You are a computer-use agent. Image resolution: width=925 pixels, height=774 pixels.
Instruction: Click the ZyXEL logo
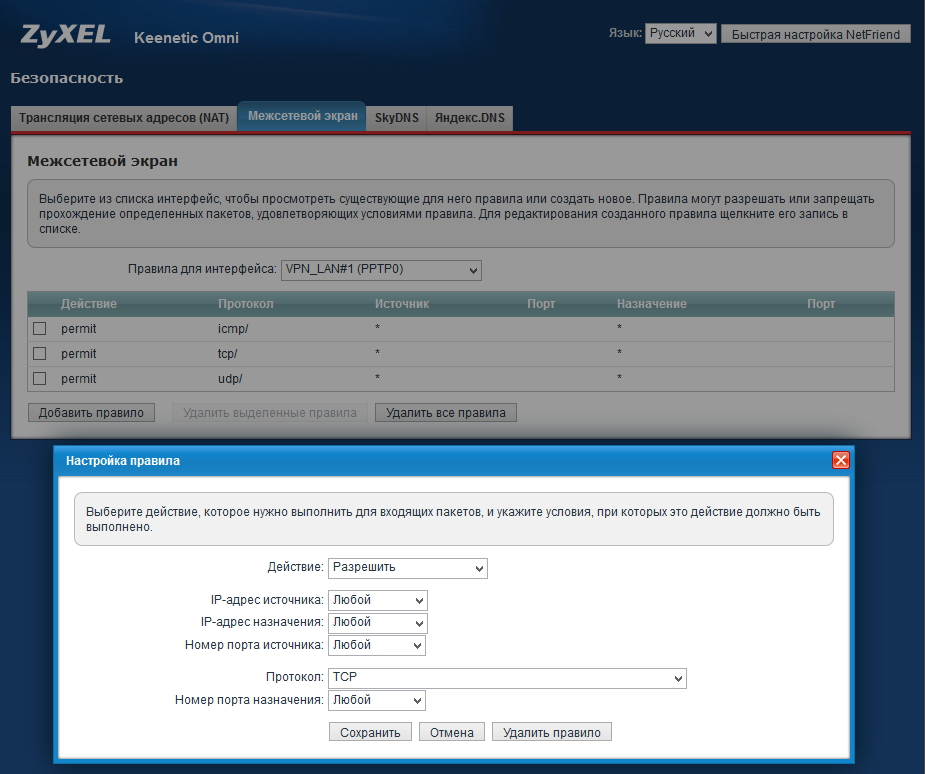[x=66, y=36]
